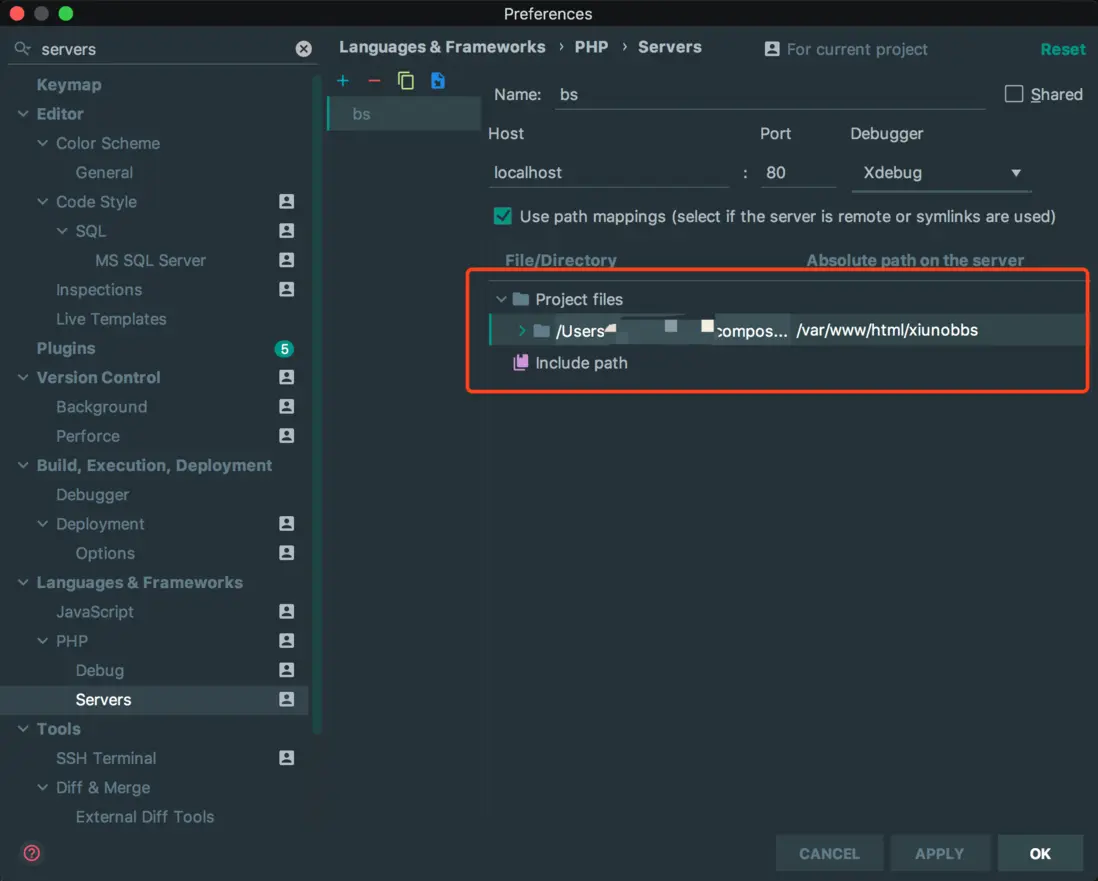The height and width of the screenshot is (881, 1098).
Task: Click the APPLY button
Action: 939,853
